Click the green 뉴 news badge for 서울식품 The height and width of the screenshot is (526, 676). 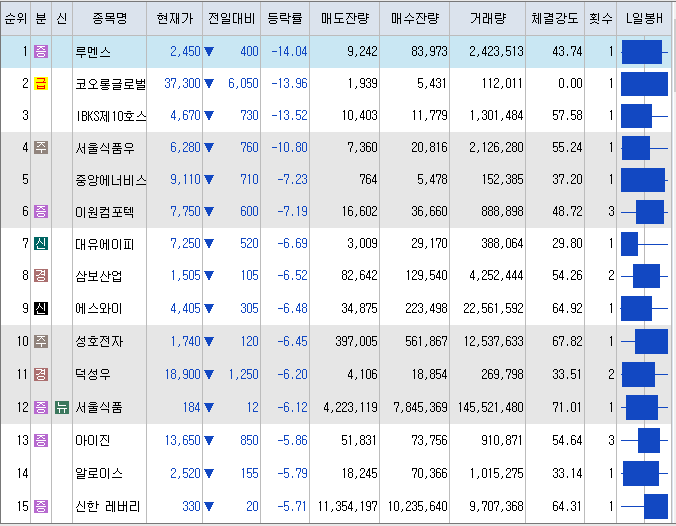pyautogui.click(x=62, y=407)
